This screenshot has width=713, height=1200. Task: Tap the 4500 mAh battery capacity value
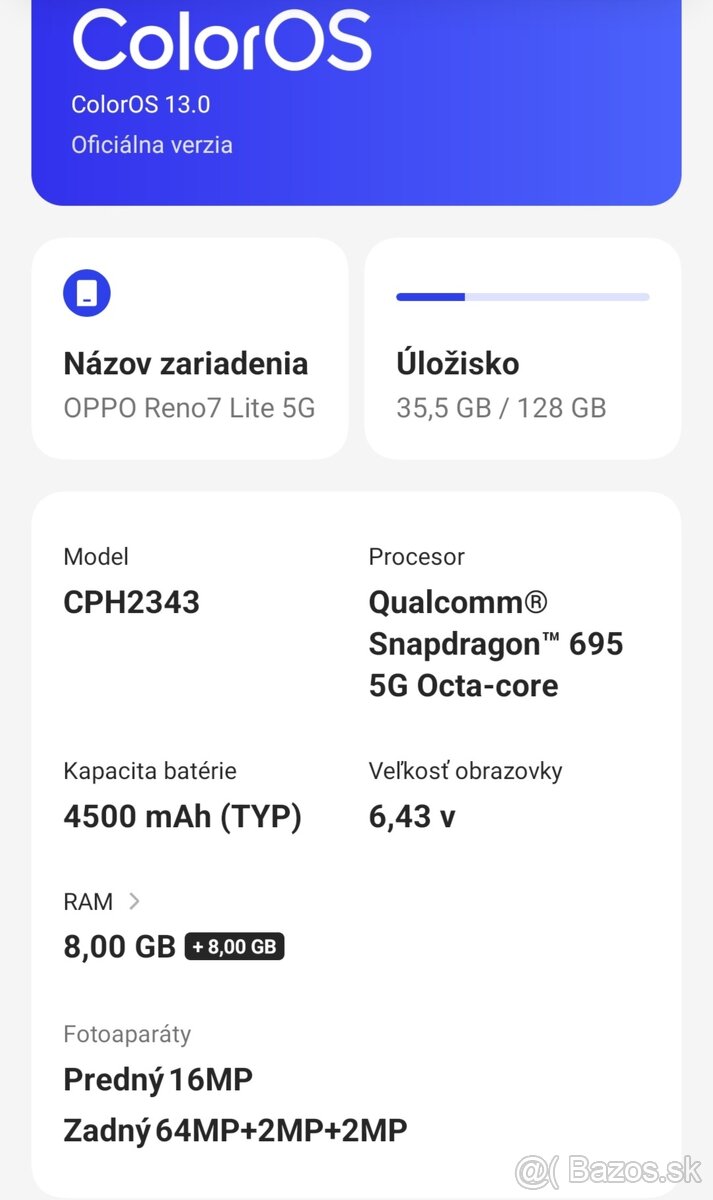tap(182, 816)
